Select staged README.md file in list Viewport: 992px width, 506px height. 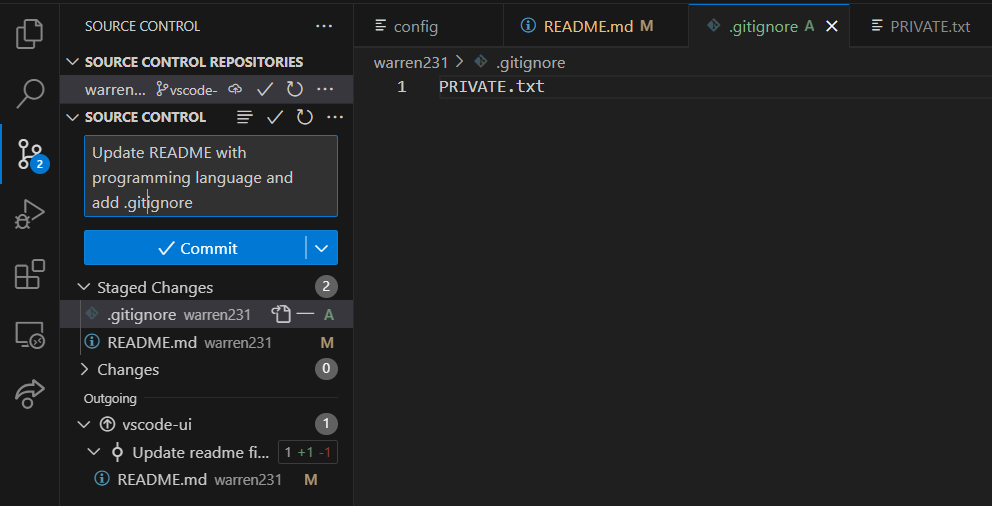coord(206,343)
